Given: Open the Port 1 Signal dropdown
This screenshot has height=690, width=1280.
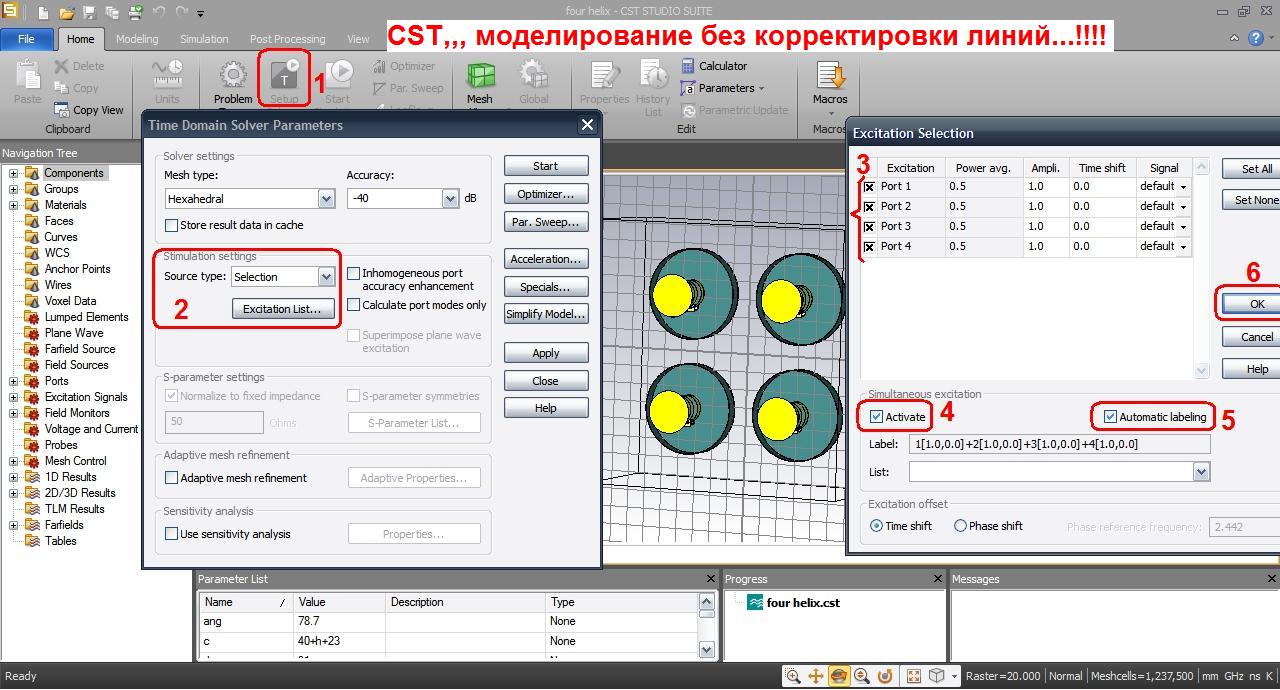Looking at the screenshot, I should pos(1183,187).
